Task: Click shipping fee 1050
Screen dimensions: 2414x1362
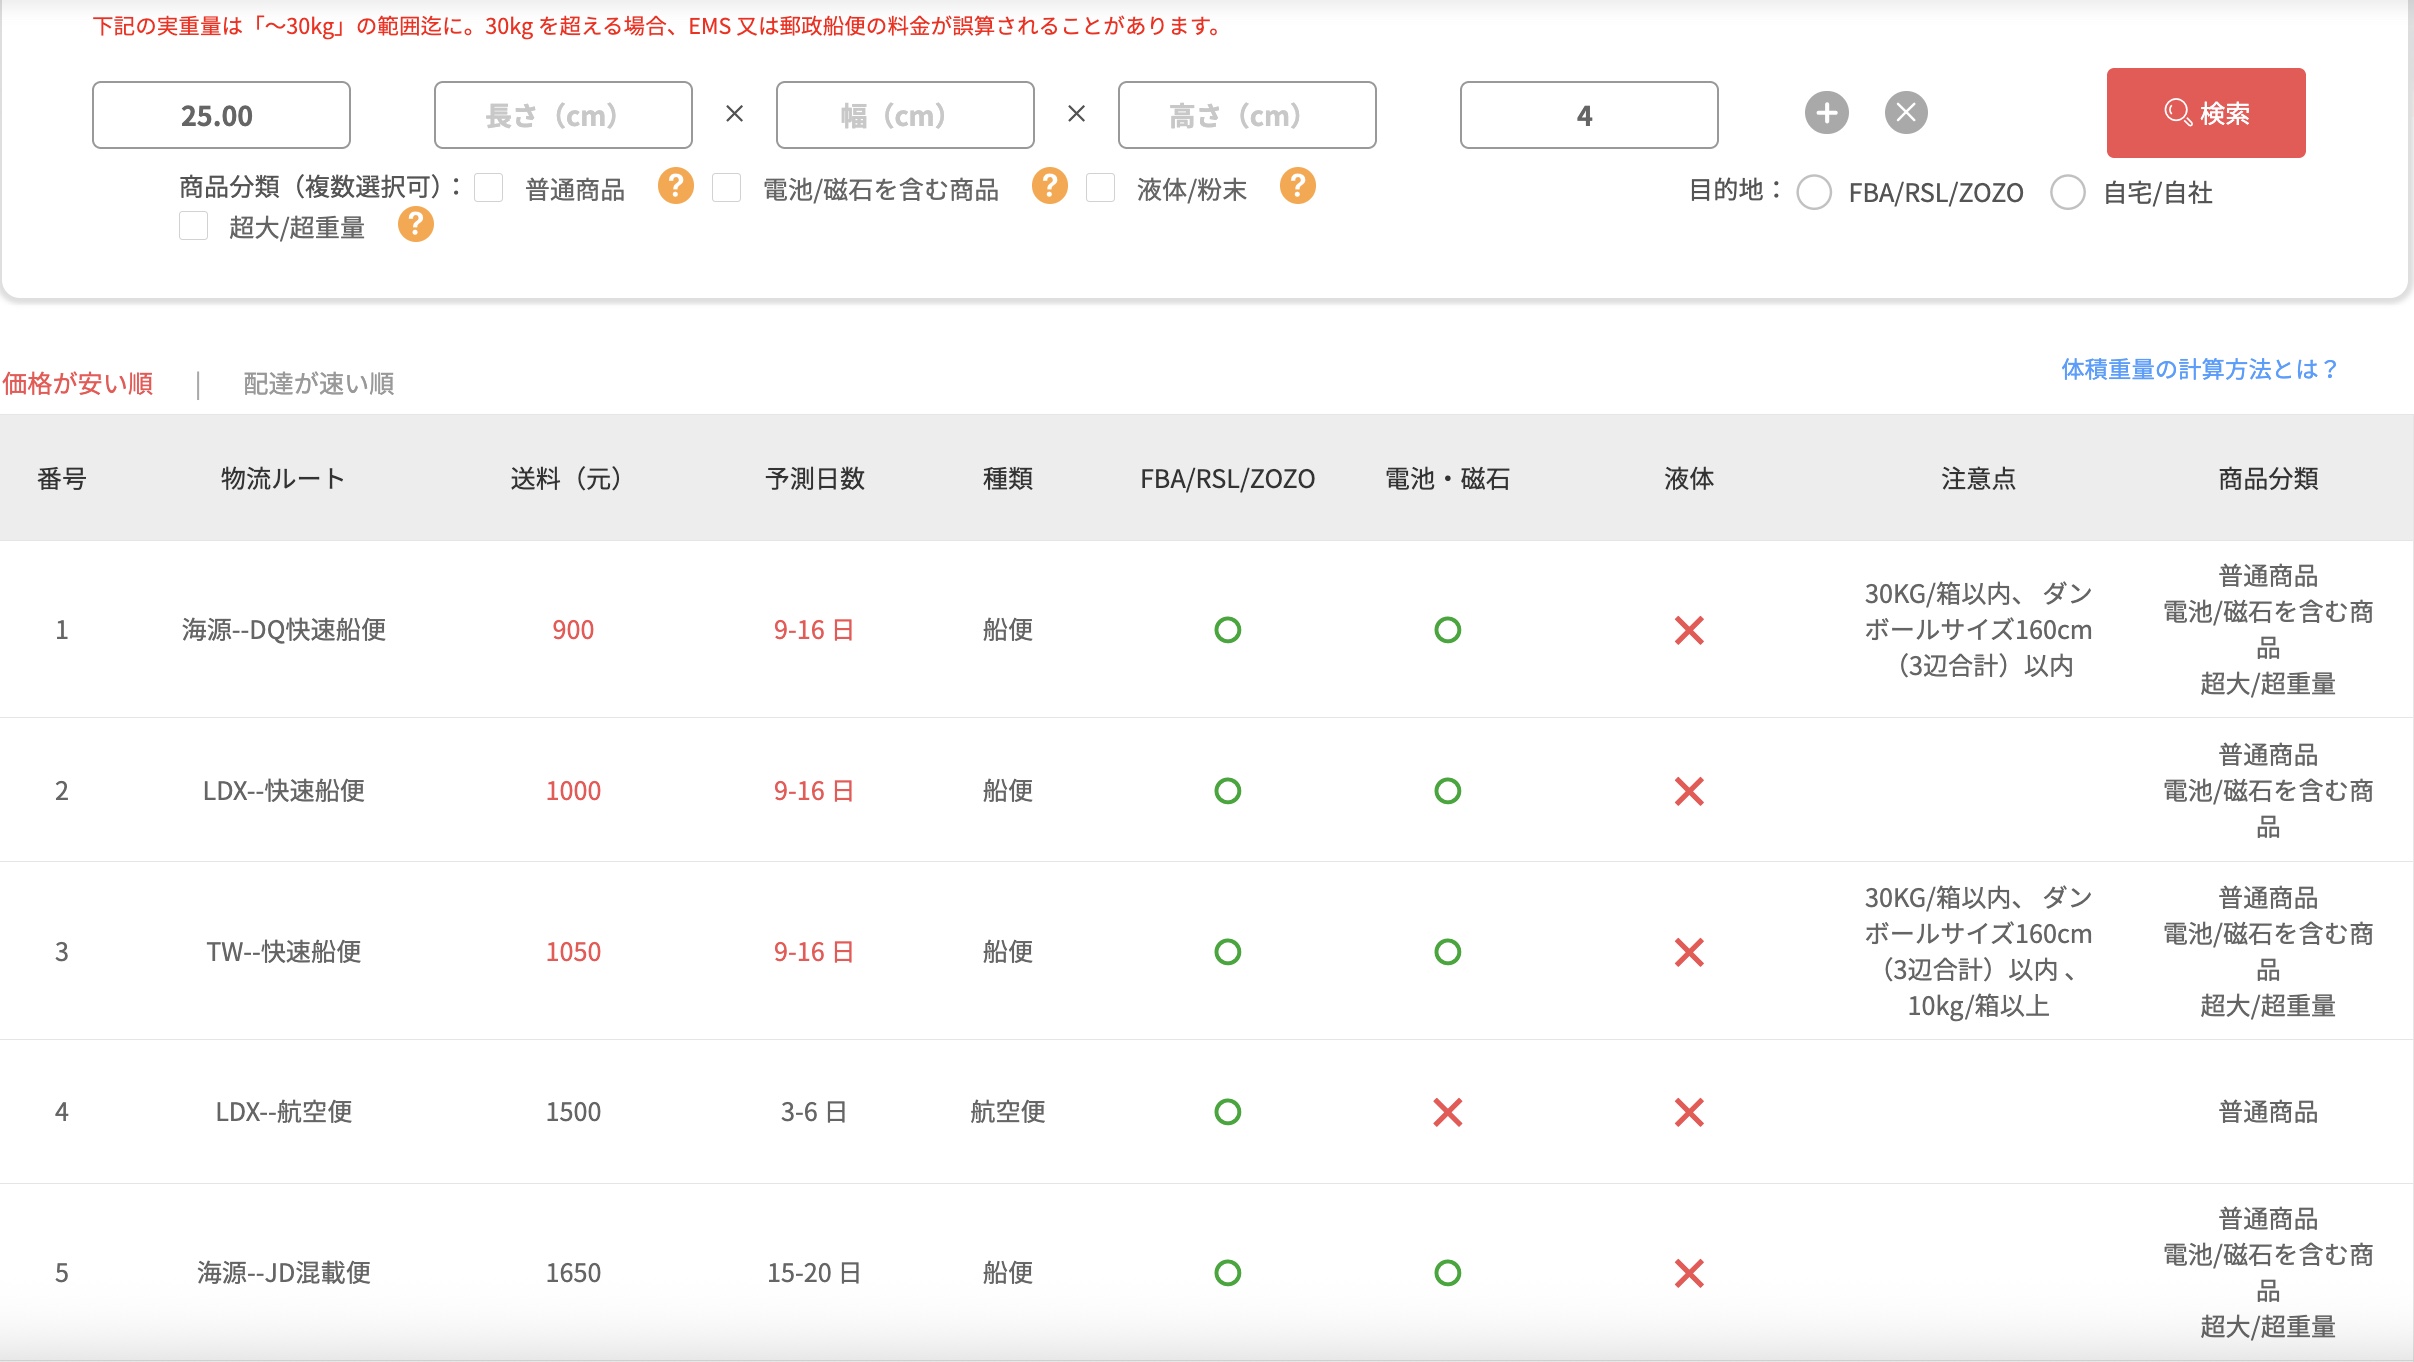Action: coord(573,952)
